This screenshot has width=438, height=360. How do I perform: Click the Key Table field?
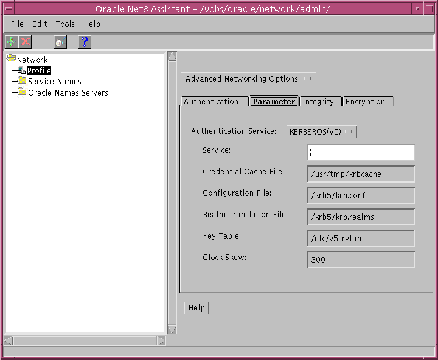pyautogui.click(x=361, y=238)
